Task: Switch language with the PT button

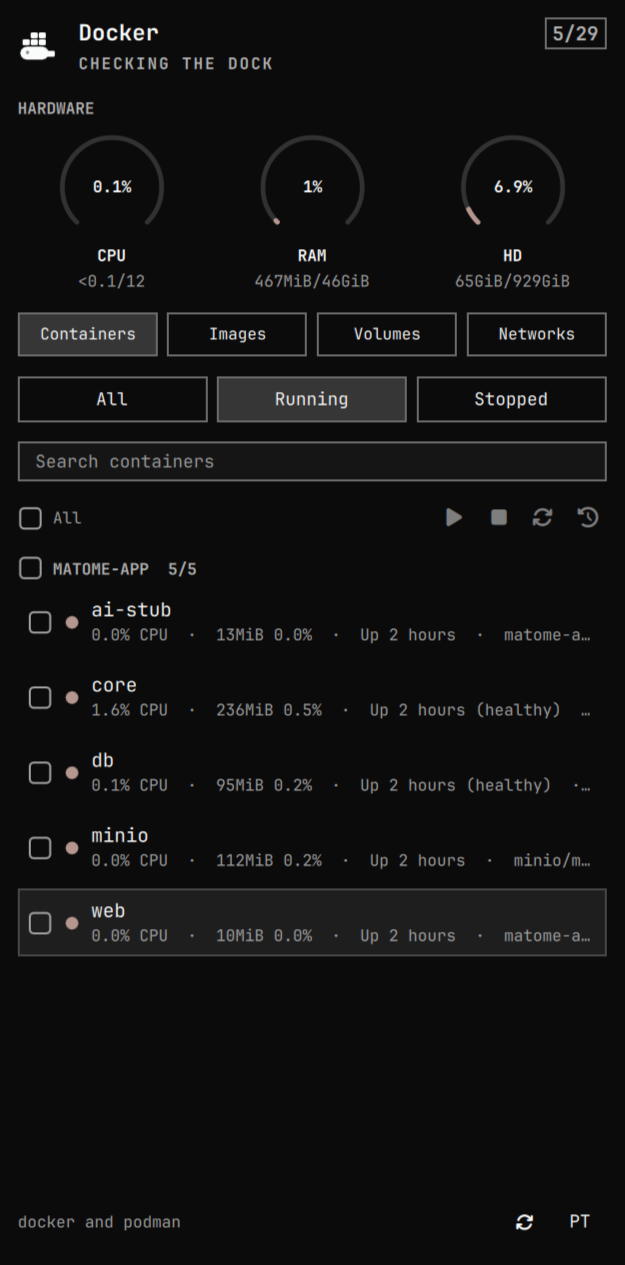Action: pos(580,1222)
